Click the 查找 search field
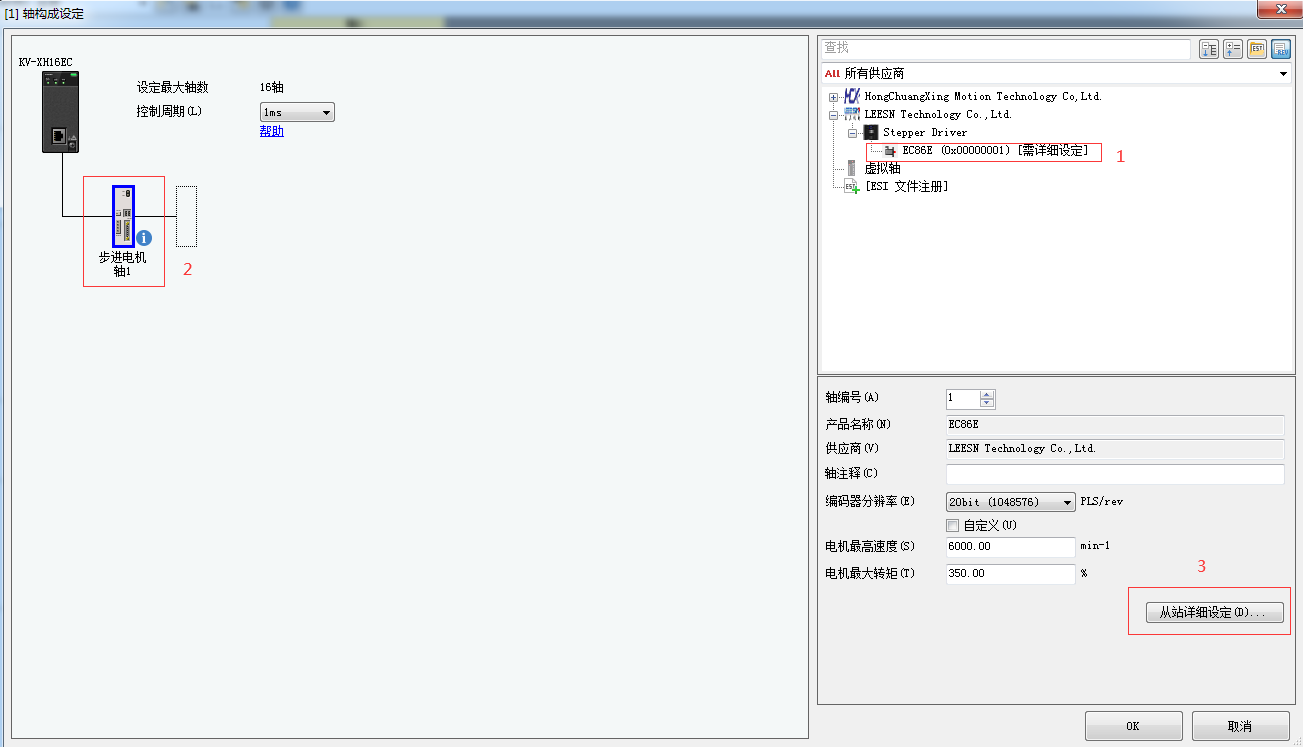The height and width of the screenshot is (747, 1303). click(1006, 48)
